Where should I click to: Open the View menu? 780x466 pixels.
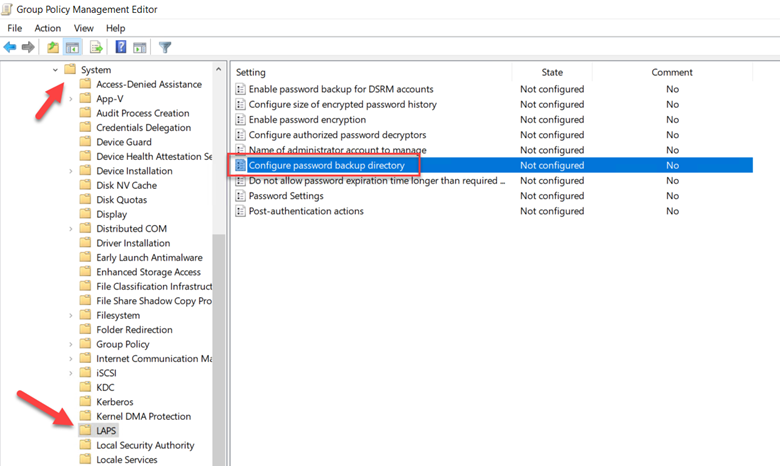[x=84, y=28]
